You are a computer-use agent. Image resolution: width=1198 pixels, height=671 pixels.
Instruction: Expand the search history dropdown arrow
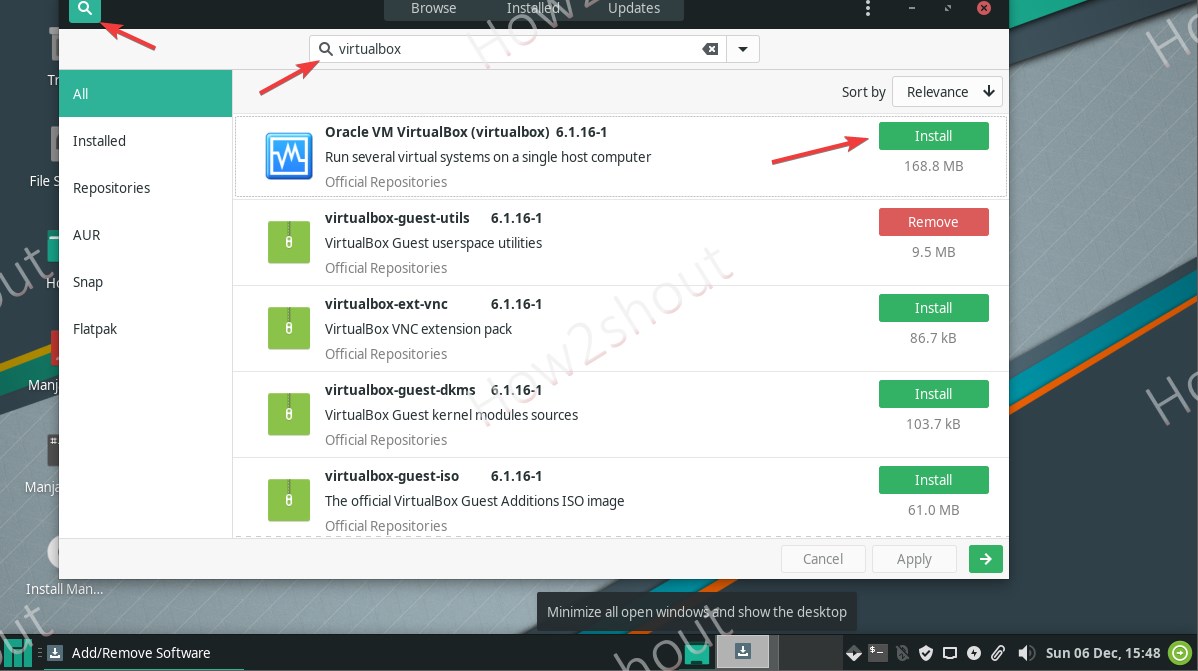pyautogui.click(x=743, y=49)
